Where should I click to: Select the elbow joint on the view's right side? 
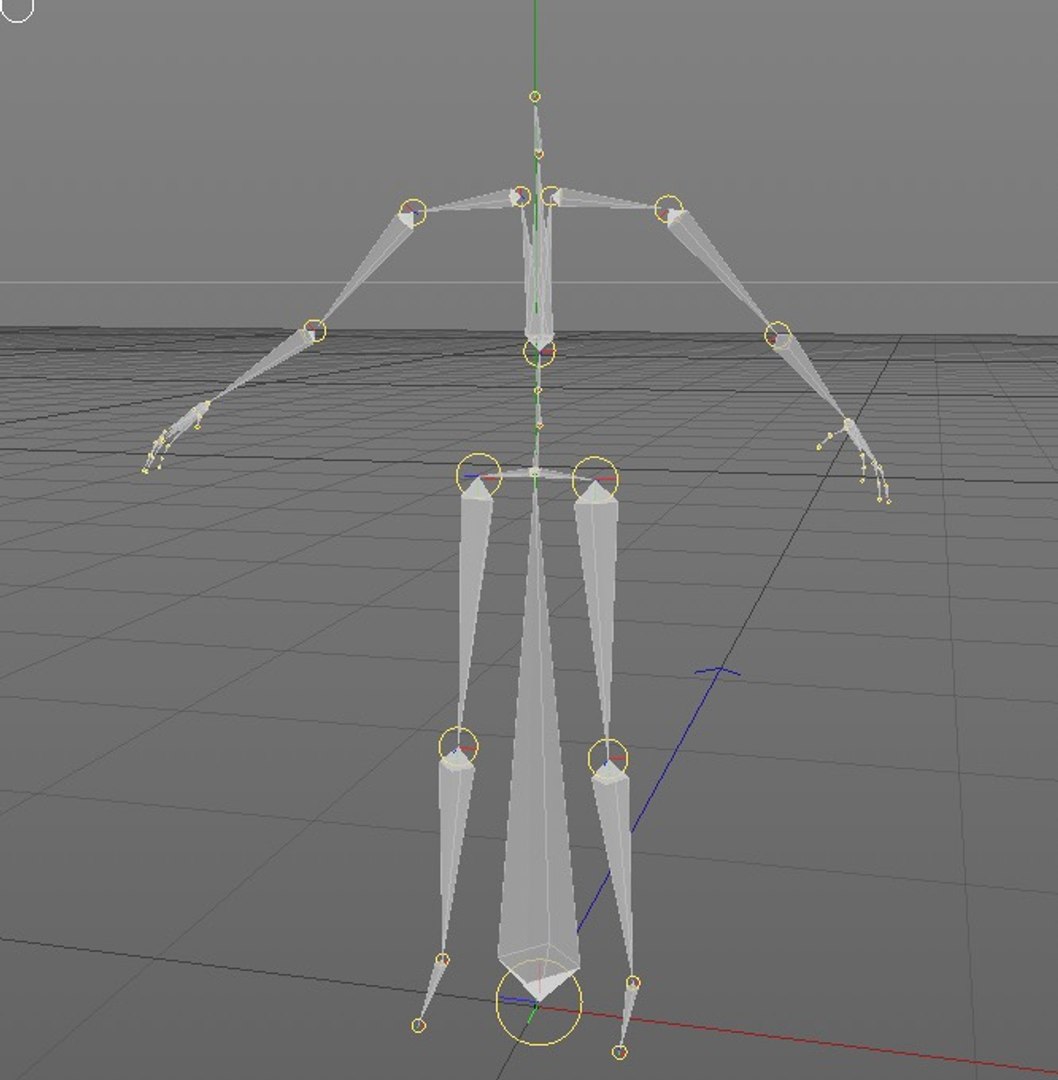tap(778, 335)
